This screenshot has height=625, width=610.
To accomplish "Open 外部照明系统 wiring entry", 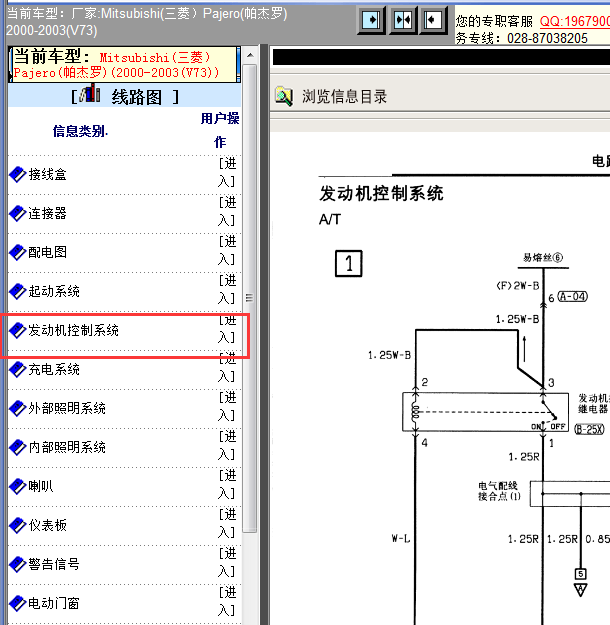I will [67, 409].
